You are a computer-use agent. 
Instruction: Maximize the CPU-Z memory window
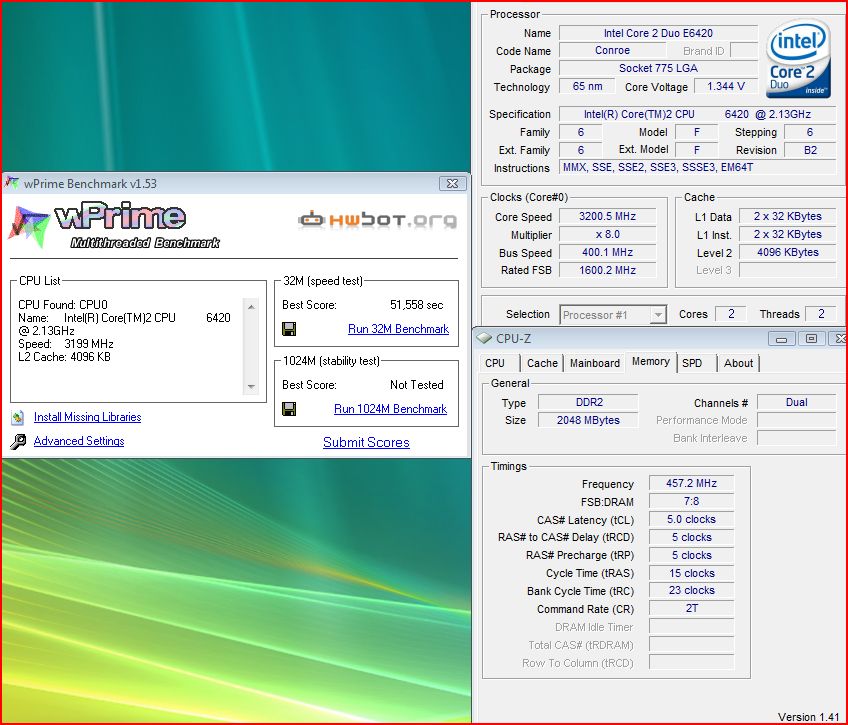pyautogui.click(x=811, y=338)
